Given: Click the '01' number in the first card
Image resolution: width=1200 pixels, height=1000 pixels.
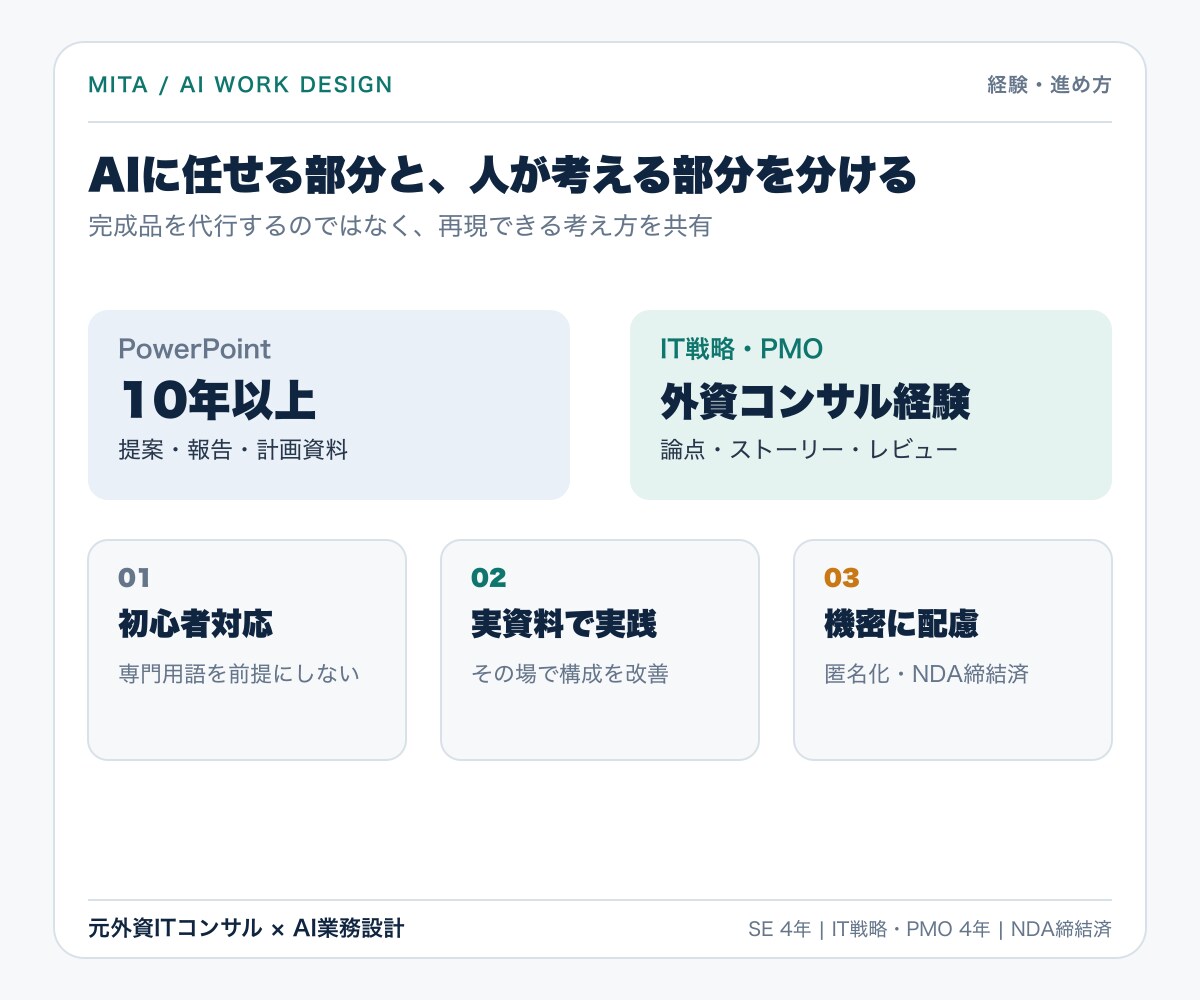Looking at the screenshot, I should [x=134, y=578].
